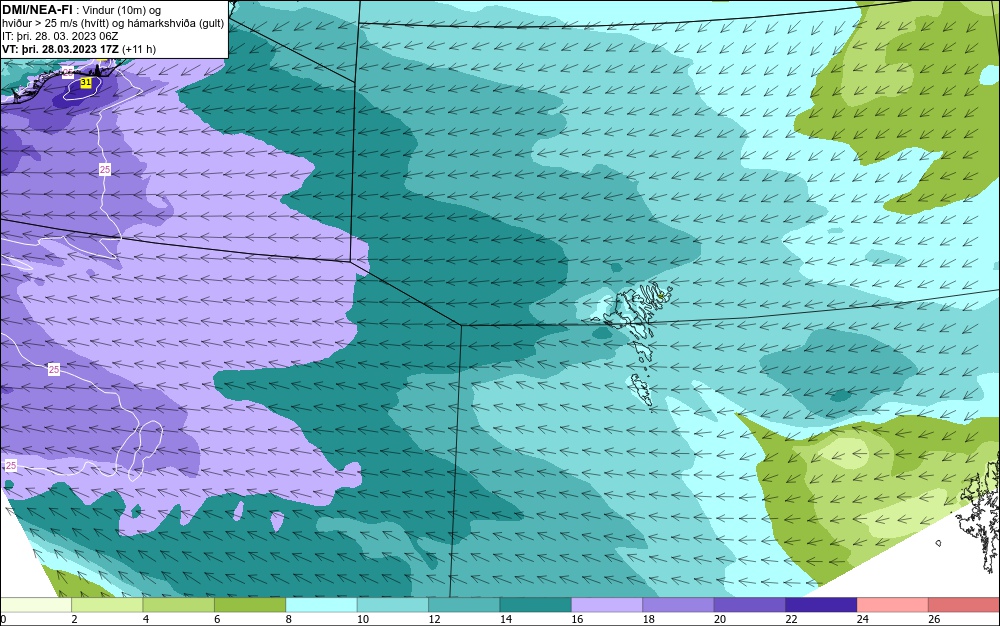The image size is (1000, 626).
Task: Choose the dark teal 14–16 legend swatch
Action: tap(536, 605)
